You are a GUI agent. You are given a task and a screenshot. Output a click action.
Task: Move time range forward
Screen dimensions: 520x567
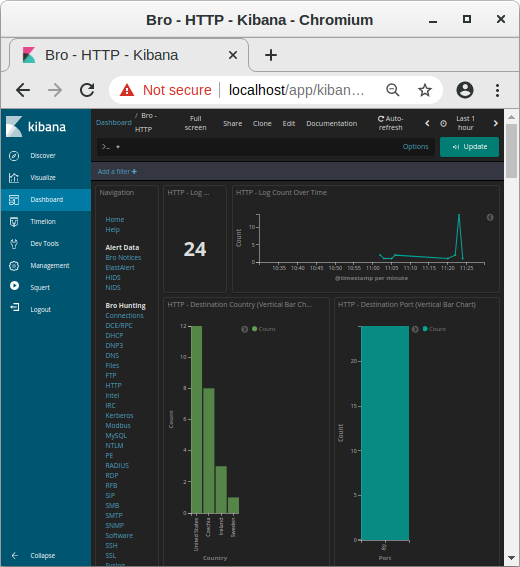click(x=496, y=123)
